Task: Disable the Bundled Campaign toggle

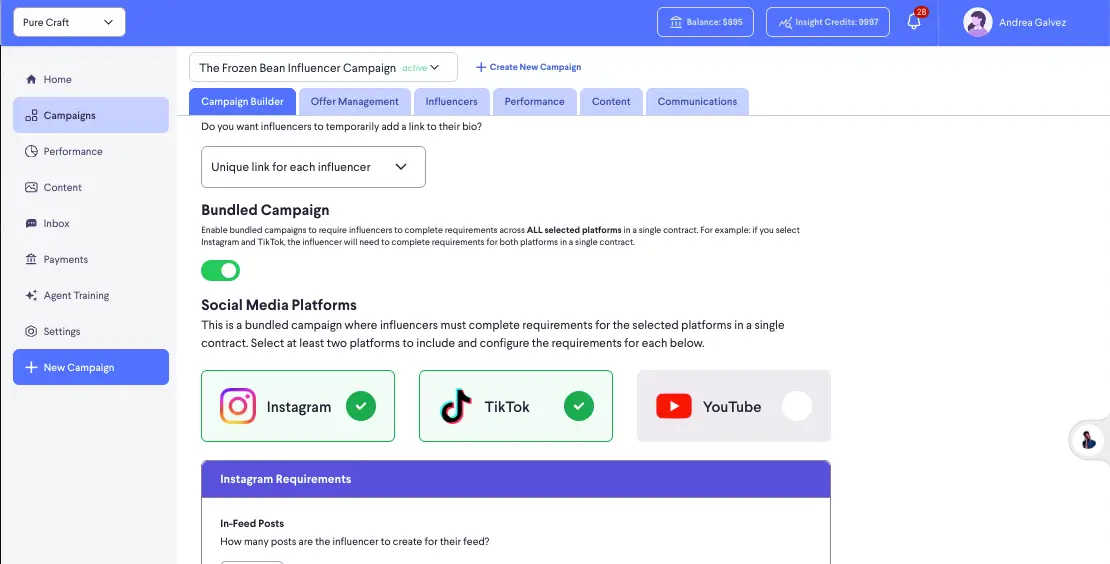Action: pyautogui.click(x=221, y=270)
